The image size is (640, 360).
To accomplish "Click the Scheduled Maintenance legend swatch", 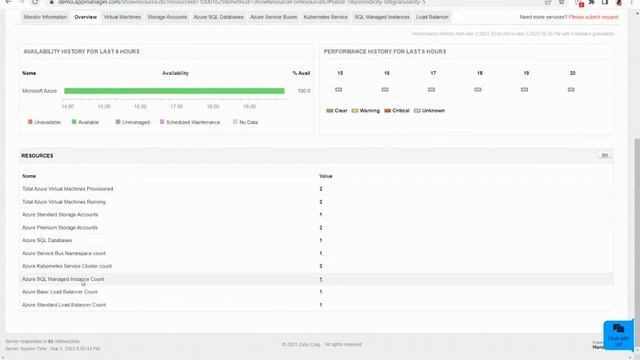I will coord(162,122).
